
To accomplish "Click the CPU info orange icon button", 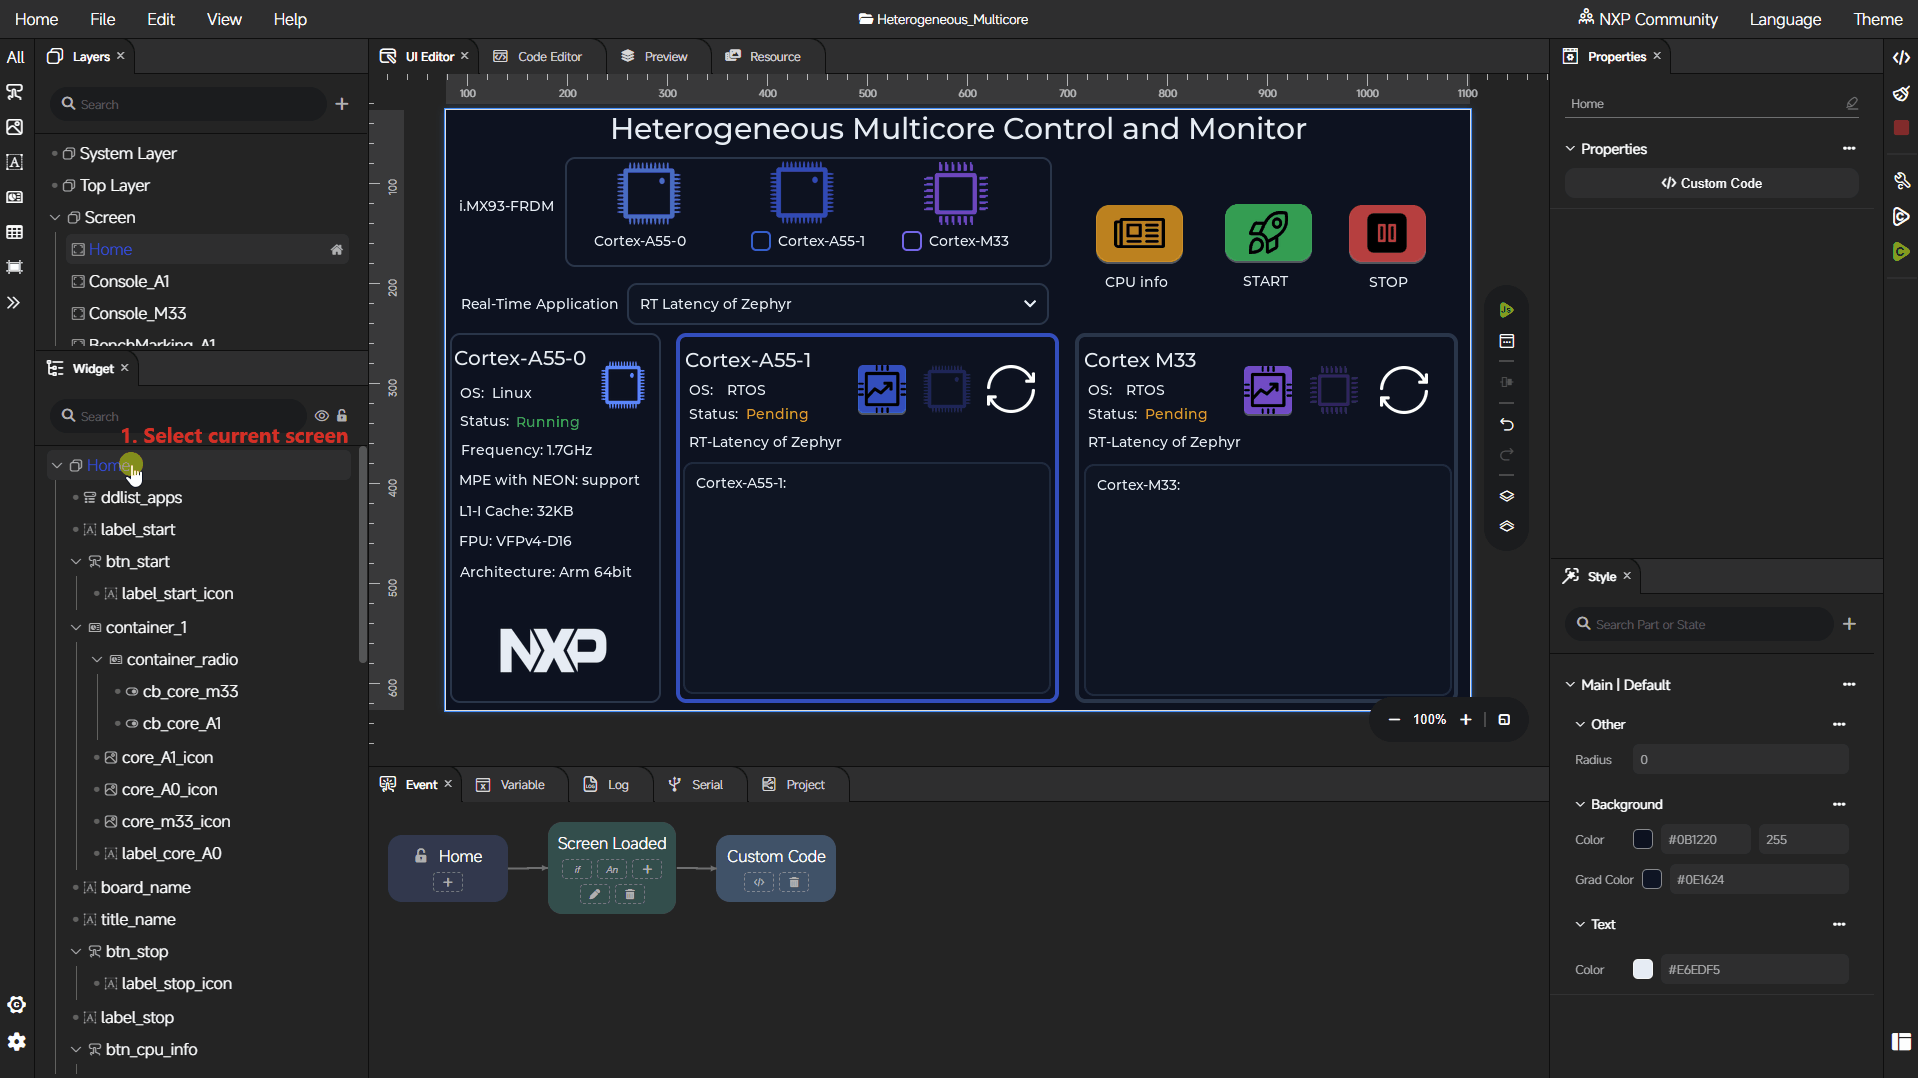I will [x=1139, y=233].
